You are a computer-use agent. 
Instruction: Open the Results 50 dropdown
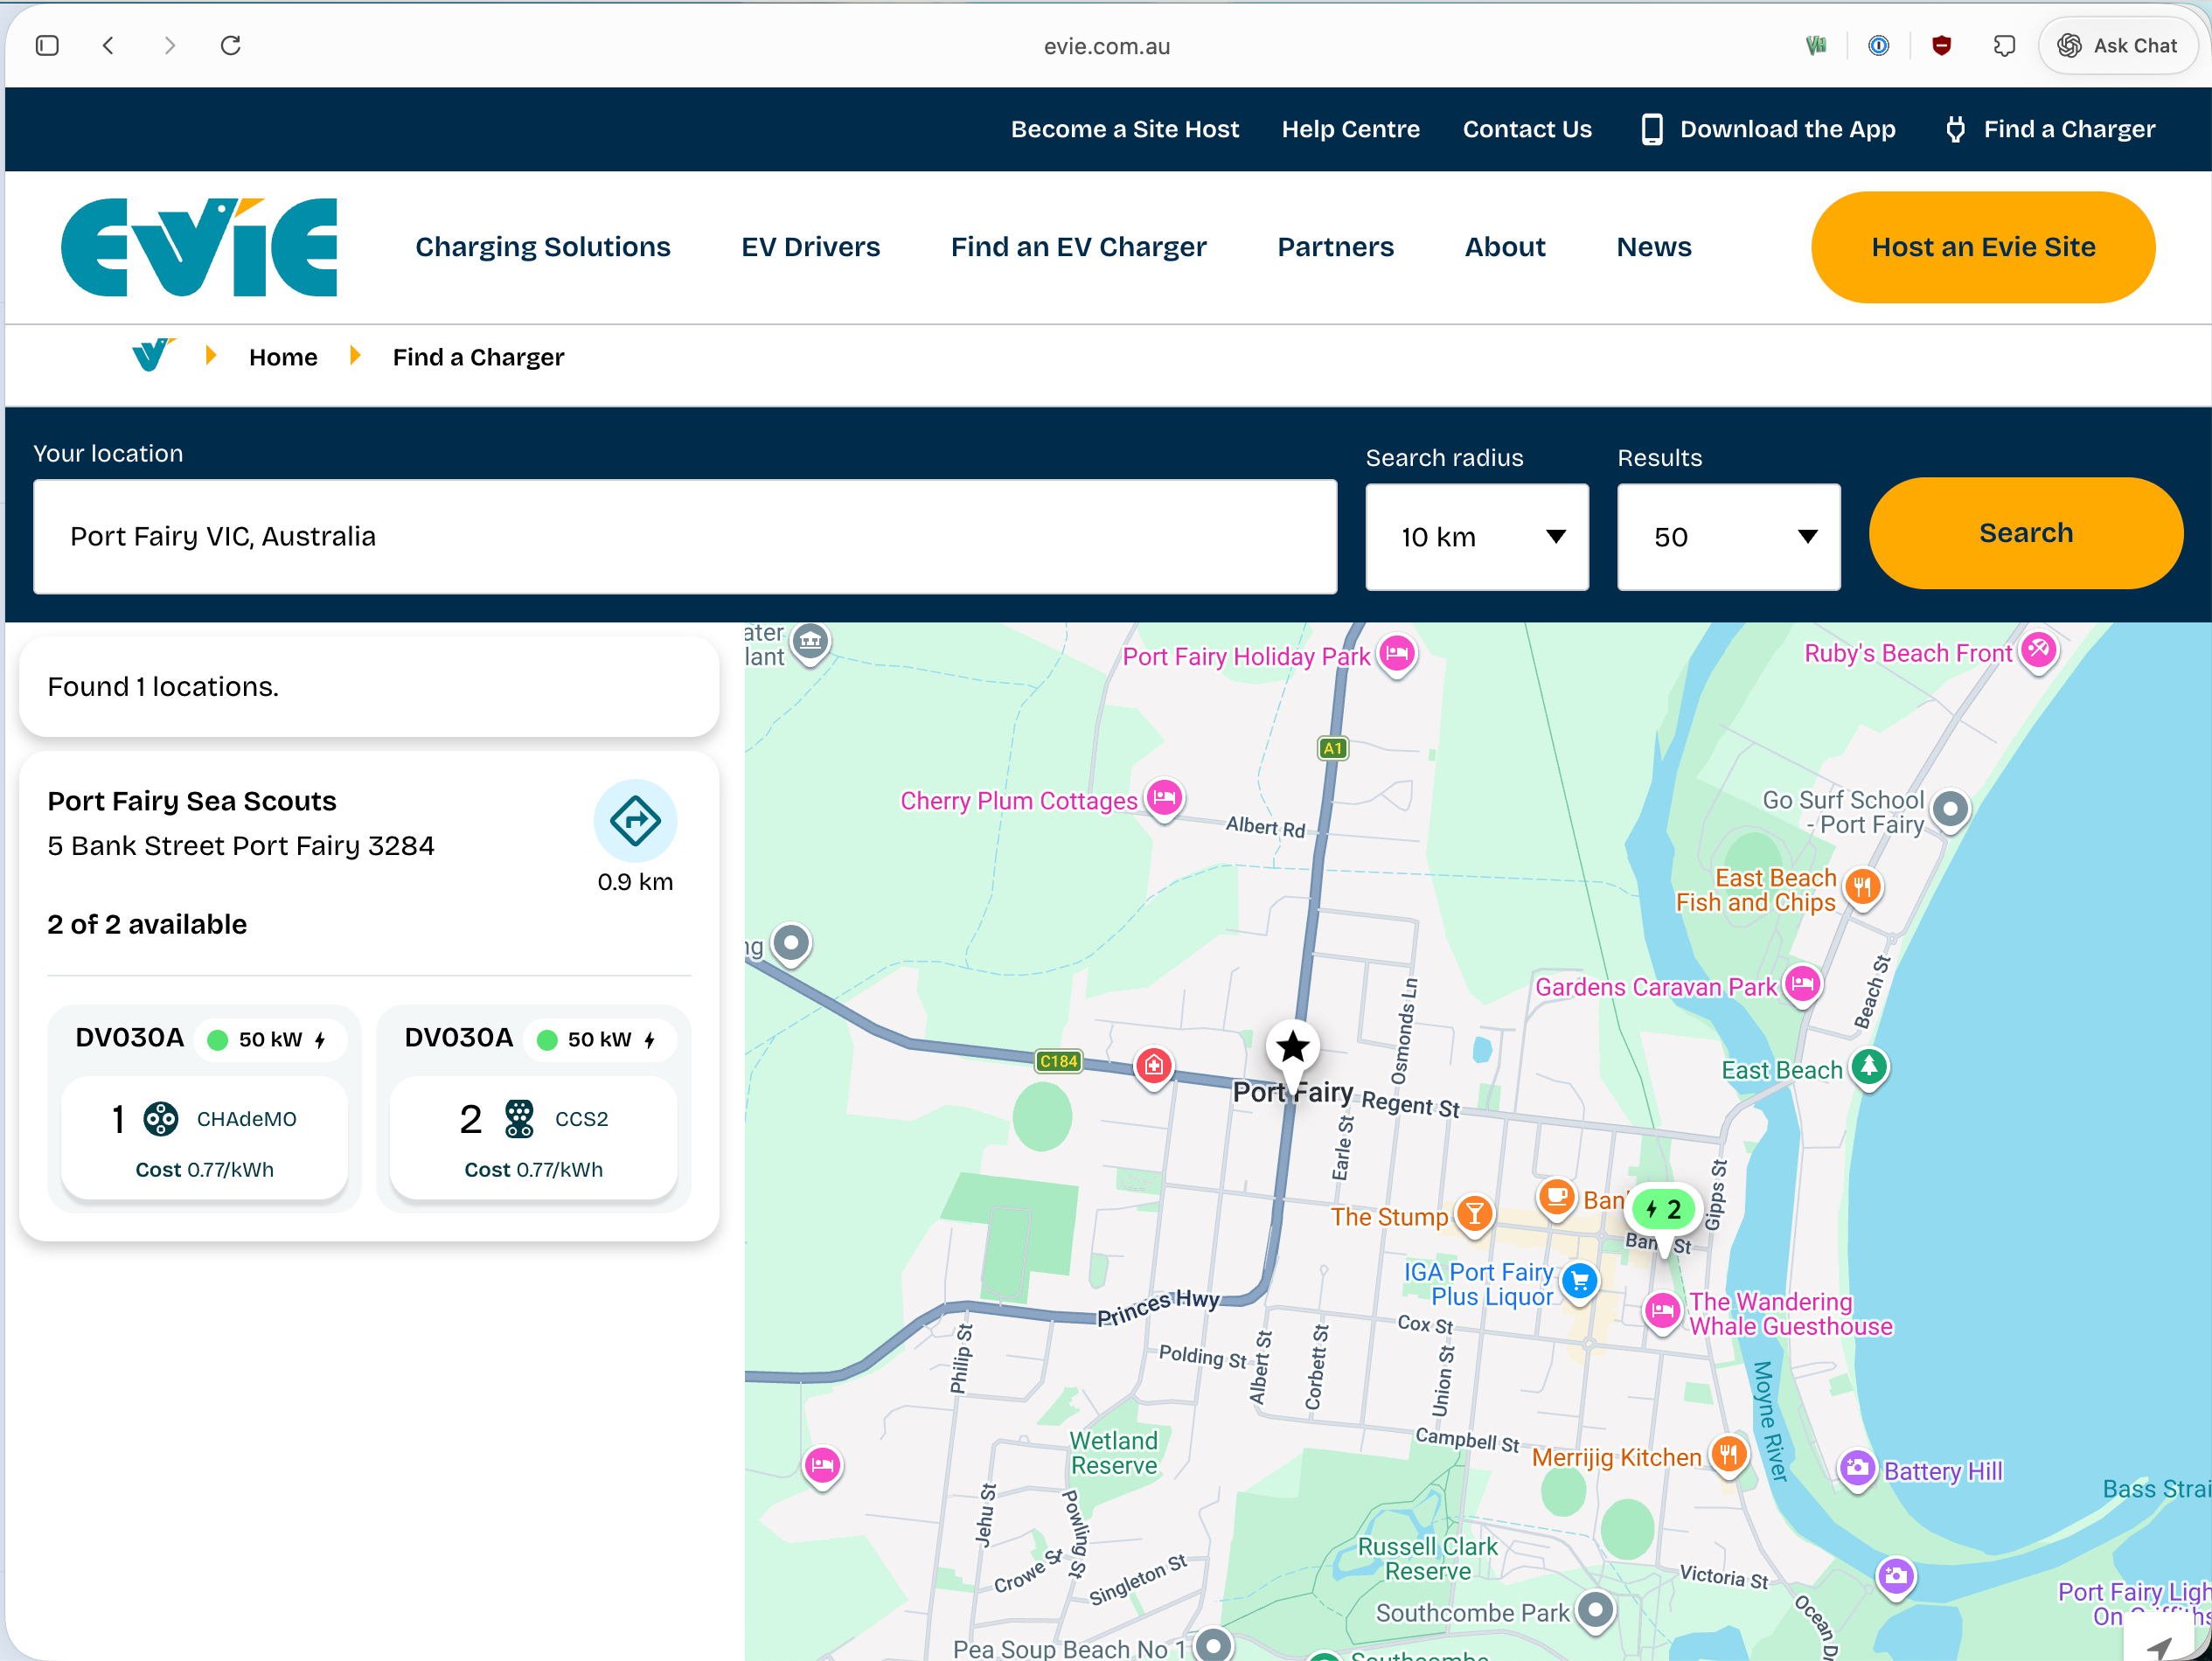(x=1729, y=537)
